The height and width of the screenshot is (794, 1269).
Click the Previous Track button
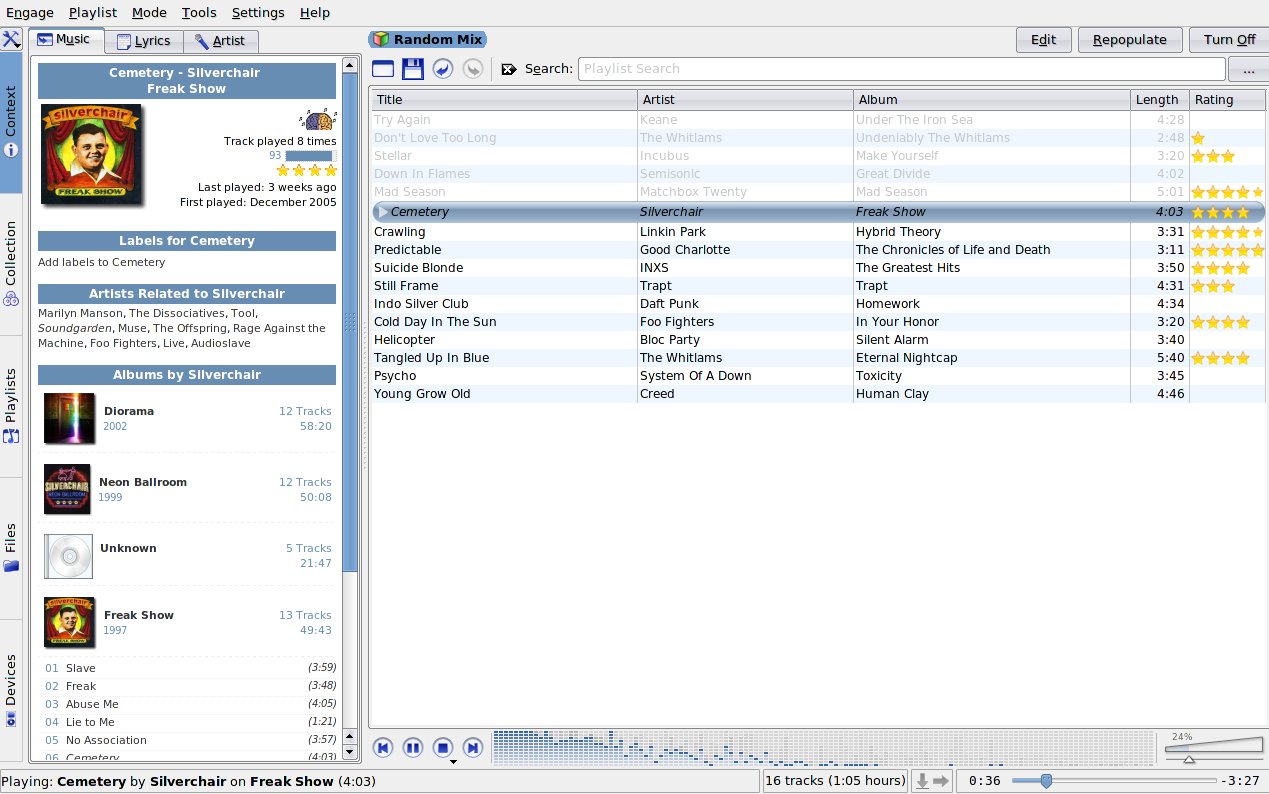tap(383, 747)
